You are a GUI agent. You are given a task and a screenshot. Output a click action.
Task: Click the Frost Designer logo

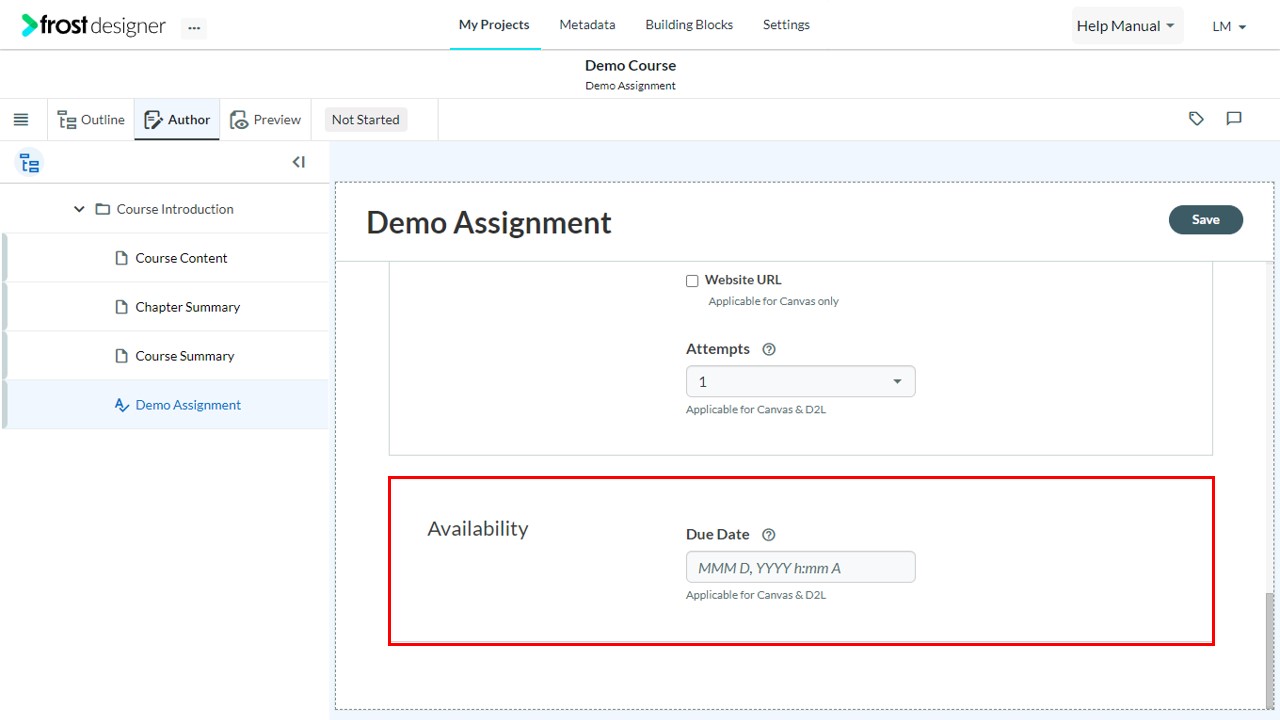click(94, 26)
